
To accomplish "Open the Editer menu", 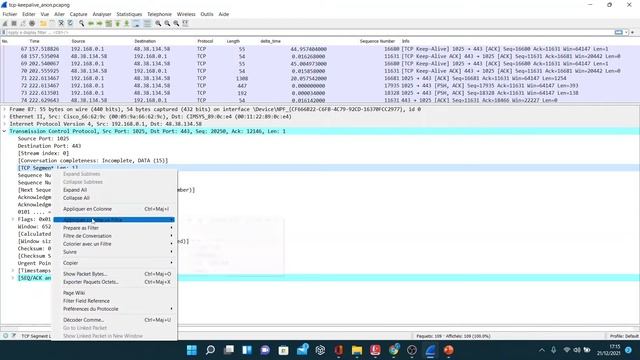I will coord(29,14).
